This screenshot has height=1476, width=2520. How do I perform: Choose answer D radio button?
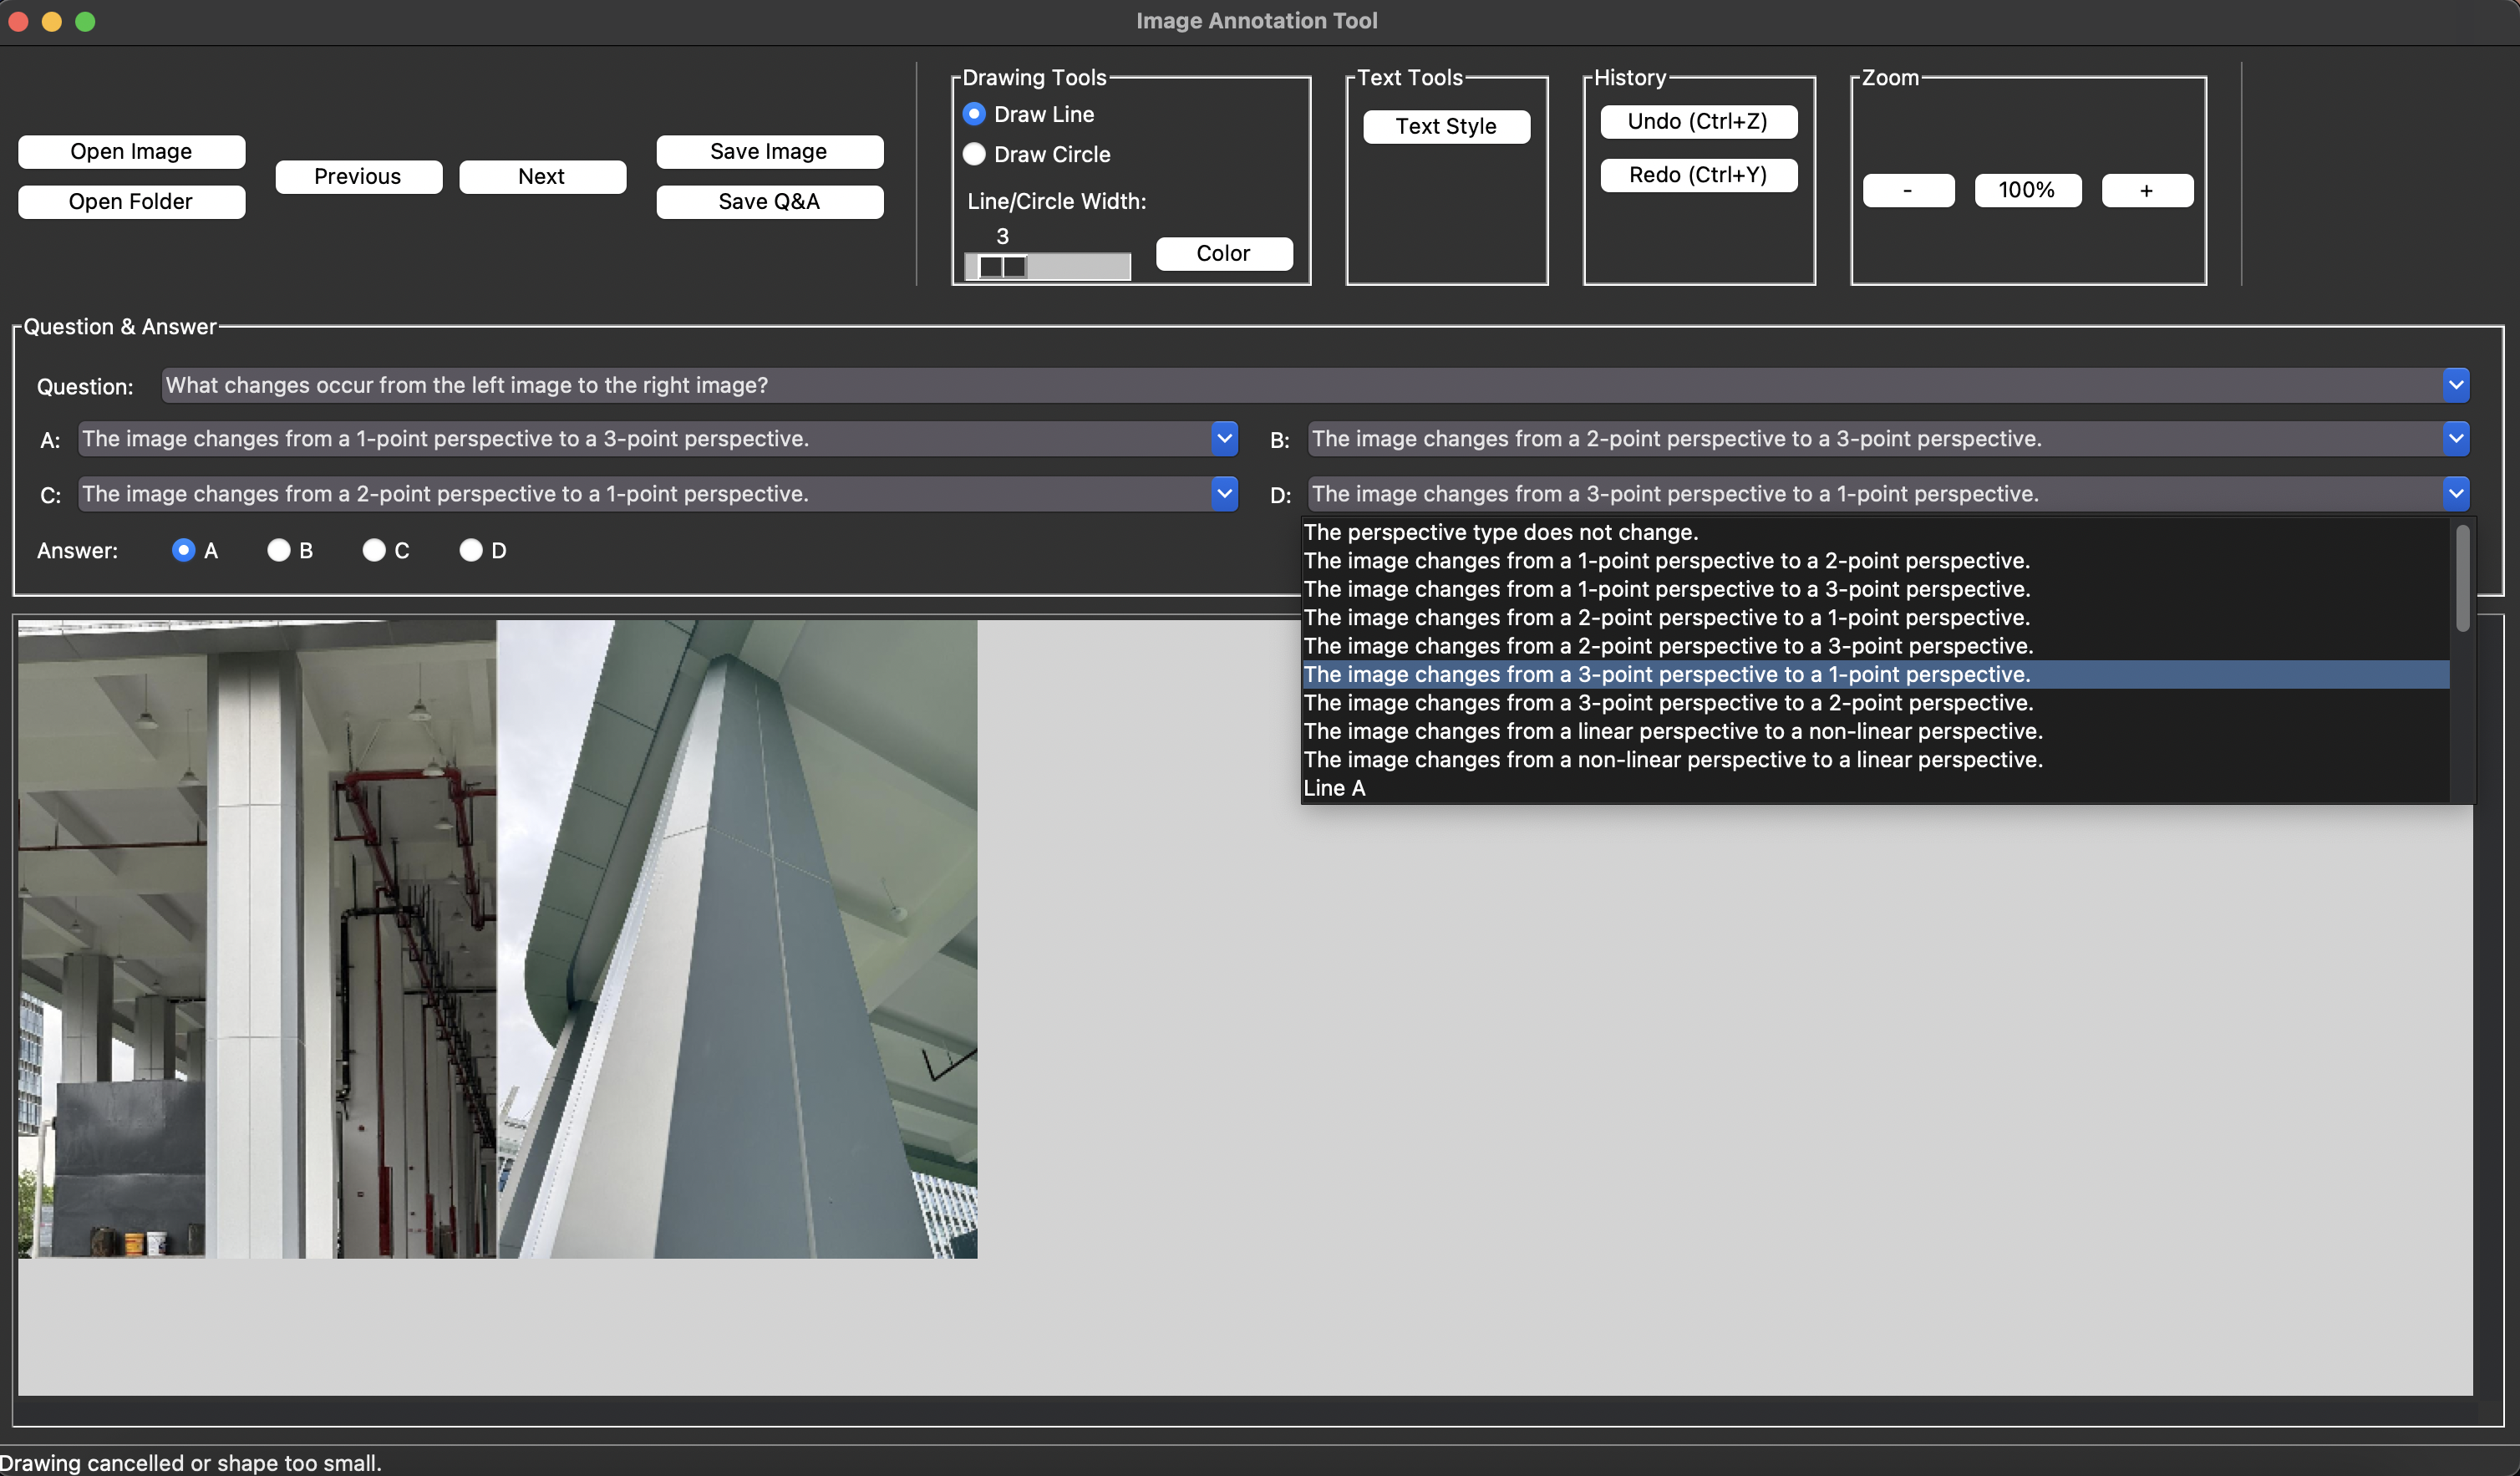click(x=470, y=550)
